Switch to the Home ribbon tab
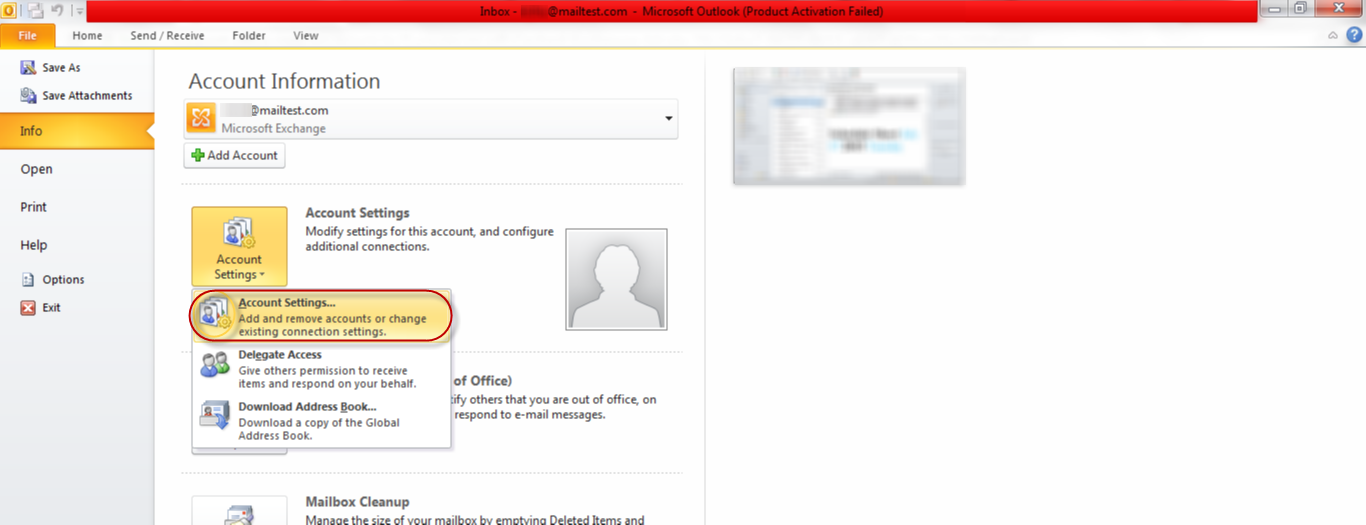 pyautogui.click(x=87, y=36)
